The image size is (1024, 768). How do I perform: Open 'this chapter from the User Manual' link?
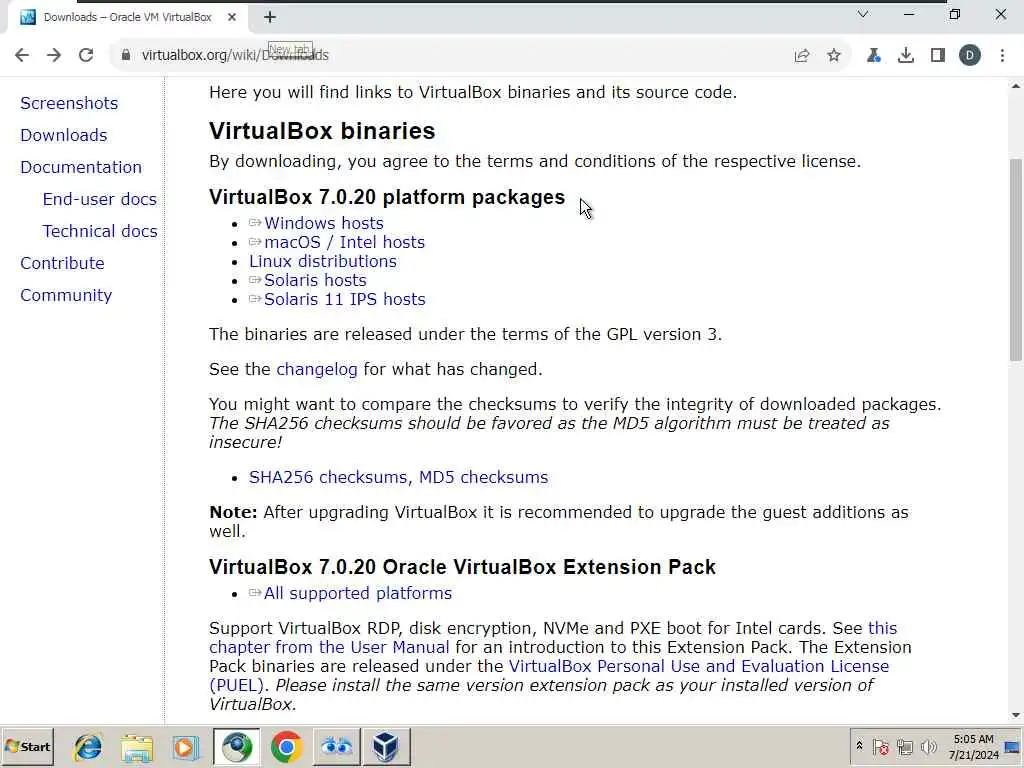(x=329, y=647)
